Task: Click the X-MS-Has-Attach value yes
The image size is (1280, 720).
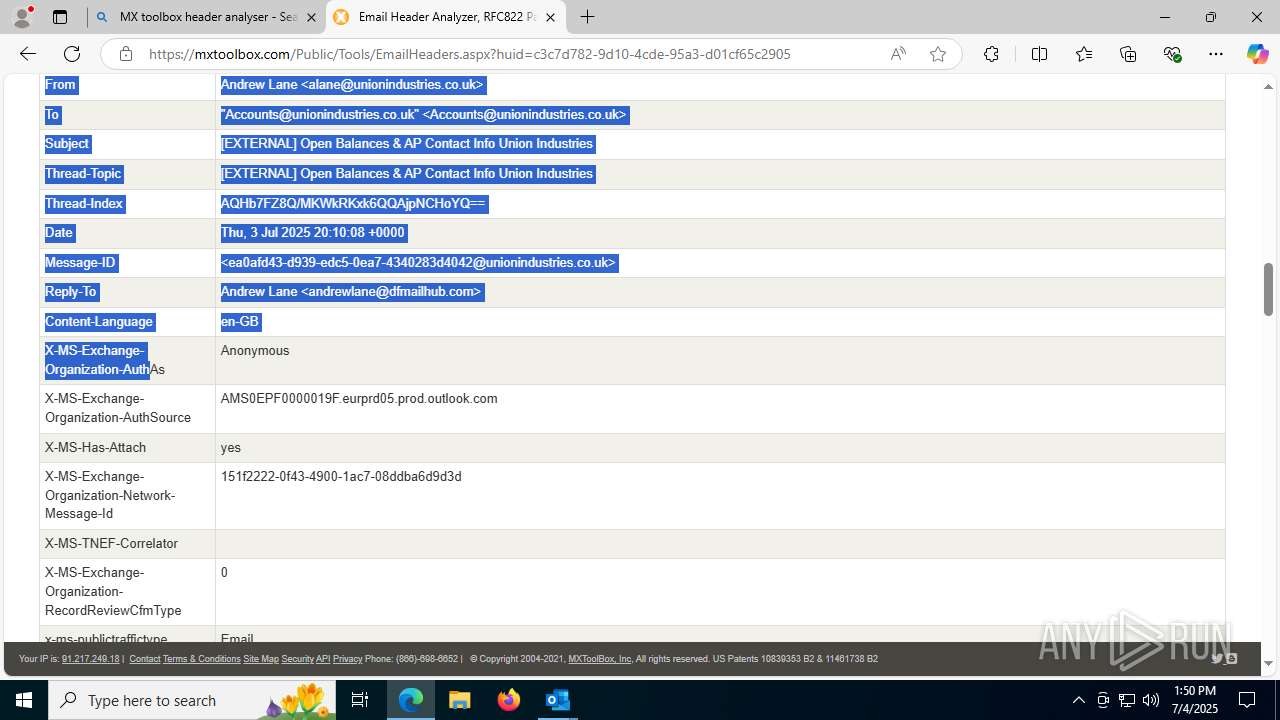Action: coord(231,448)
